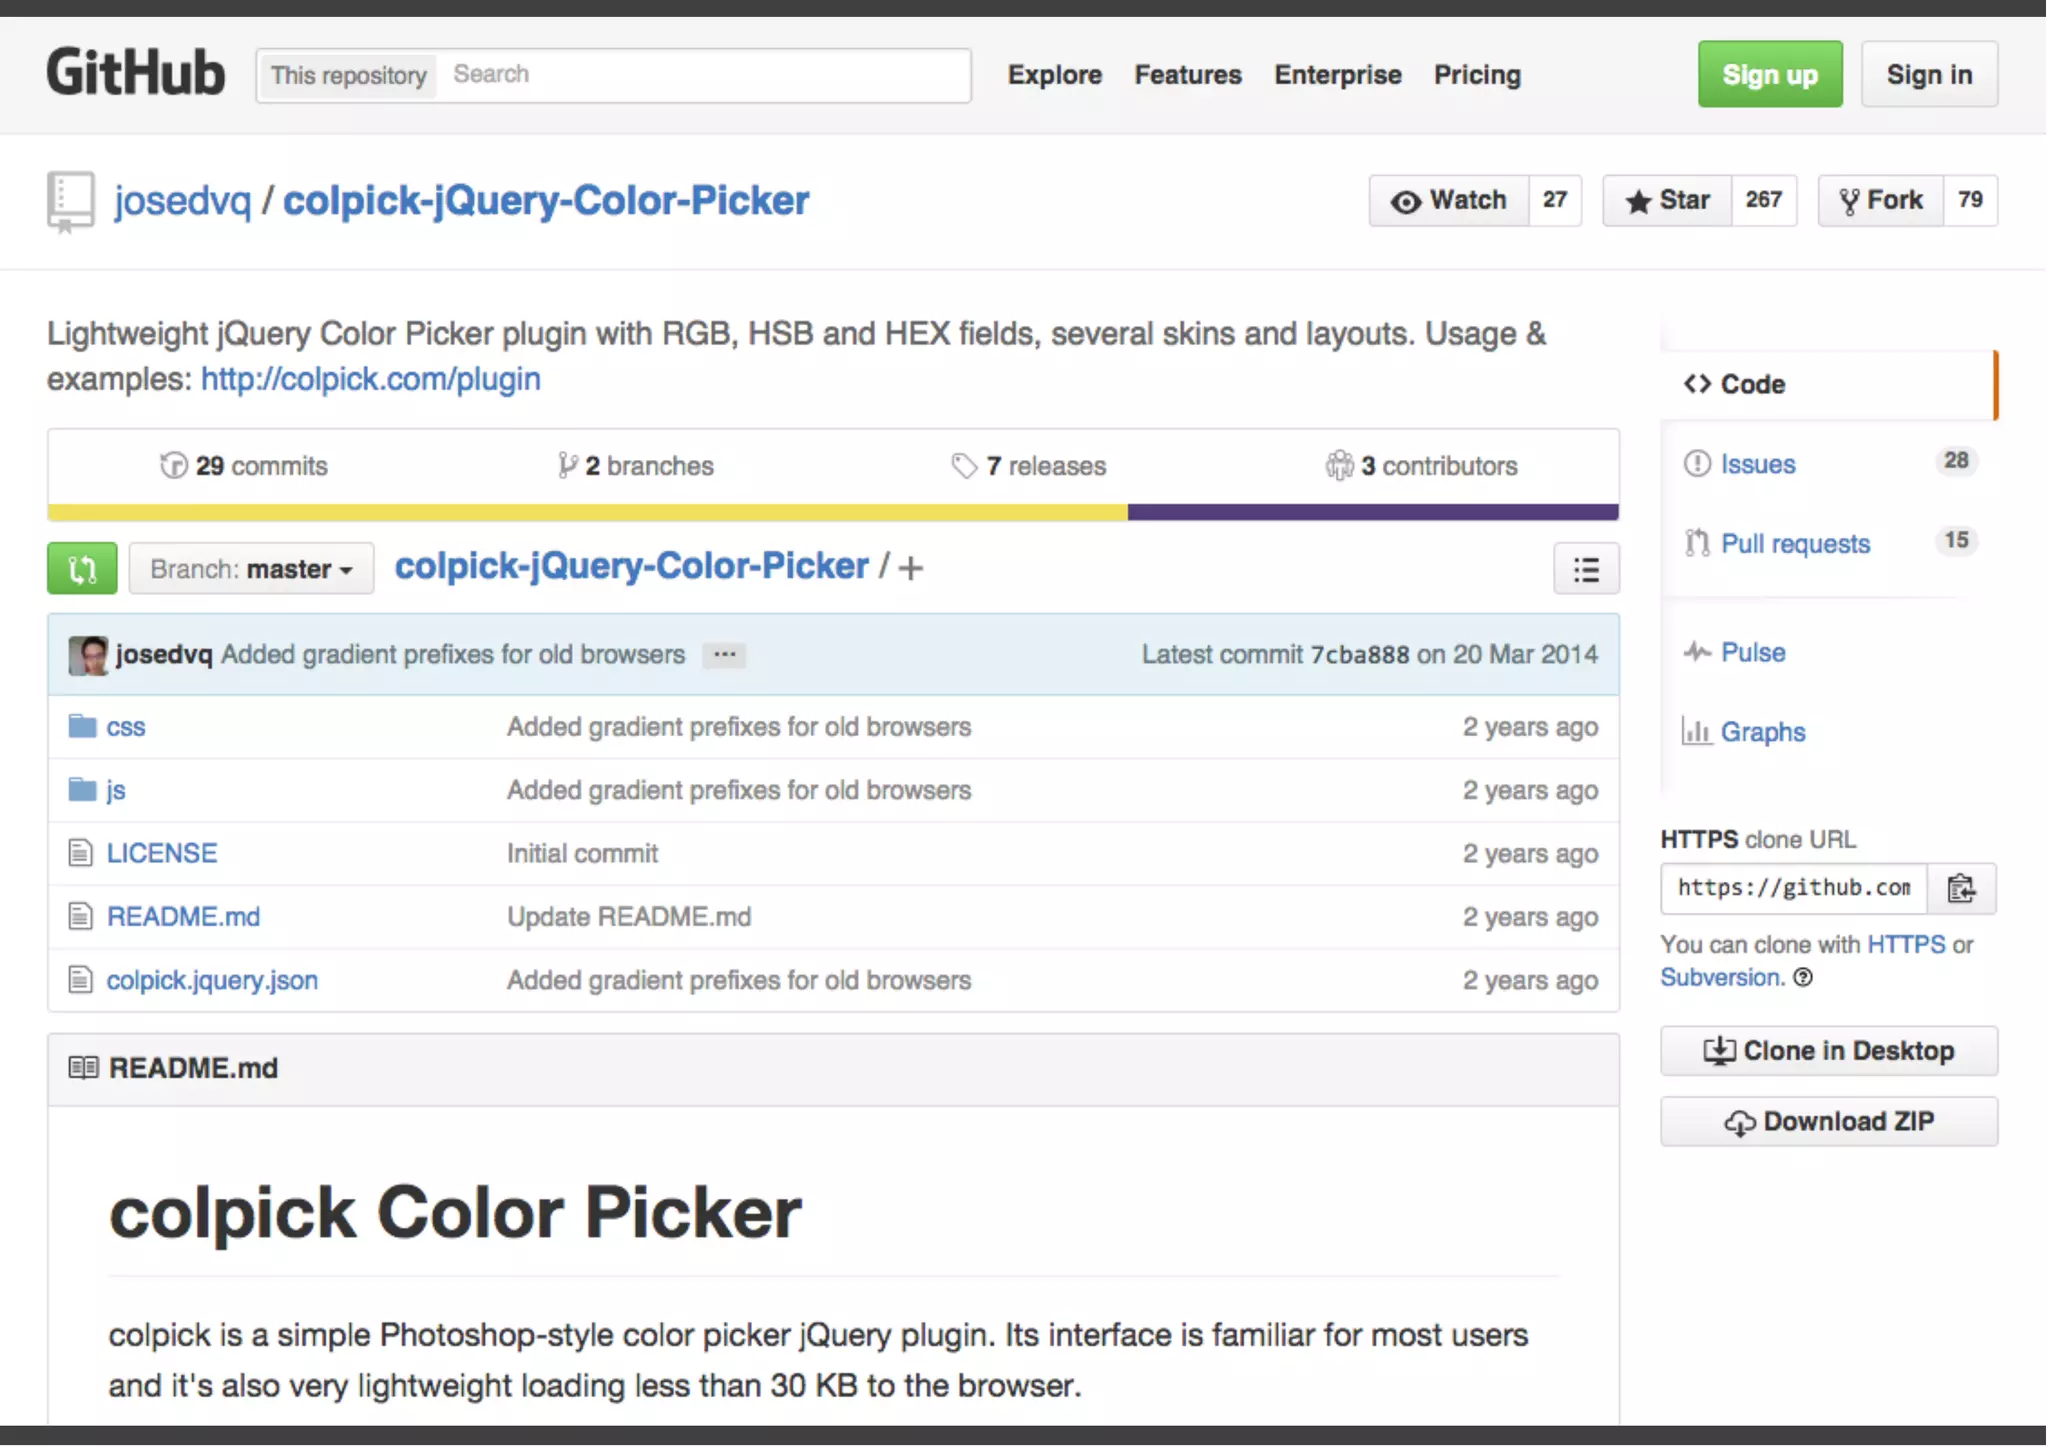The height and width of the screenshot is (1448, 2048).
Task: Click josedvq's avatar in the commit bar
Action: point(88,655)
